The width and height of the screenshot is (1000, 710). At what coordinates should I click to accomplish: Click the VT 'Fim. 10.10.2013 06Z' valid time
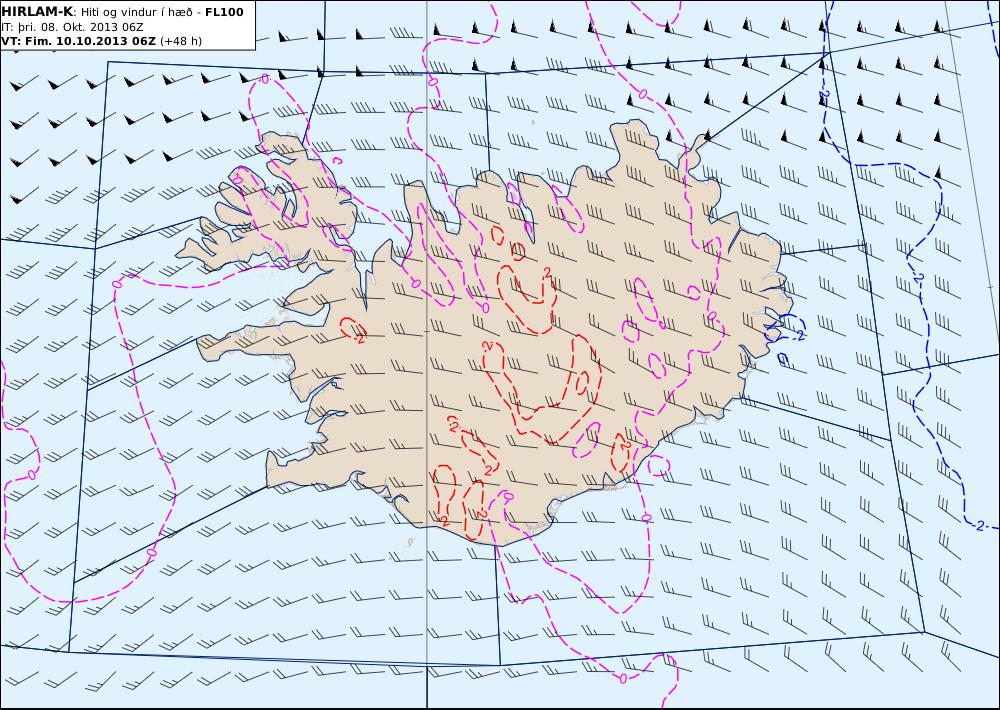coord(79,41)
